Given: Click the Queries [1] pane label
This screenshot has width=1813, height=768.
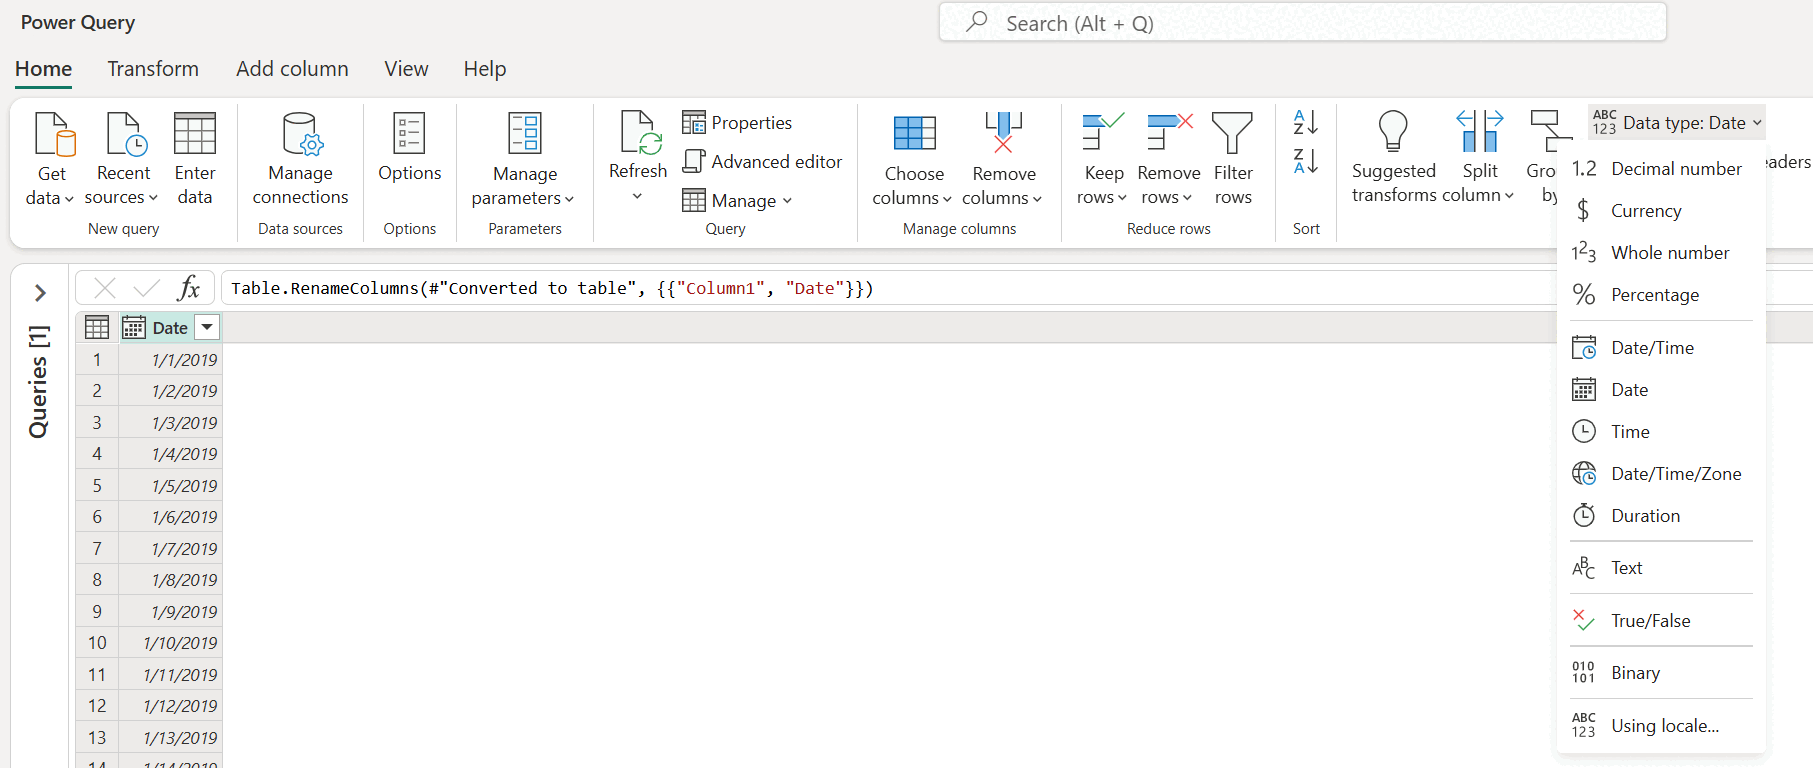Looking at the screenshot, I should pyautogui.click(x=38, y=381).
